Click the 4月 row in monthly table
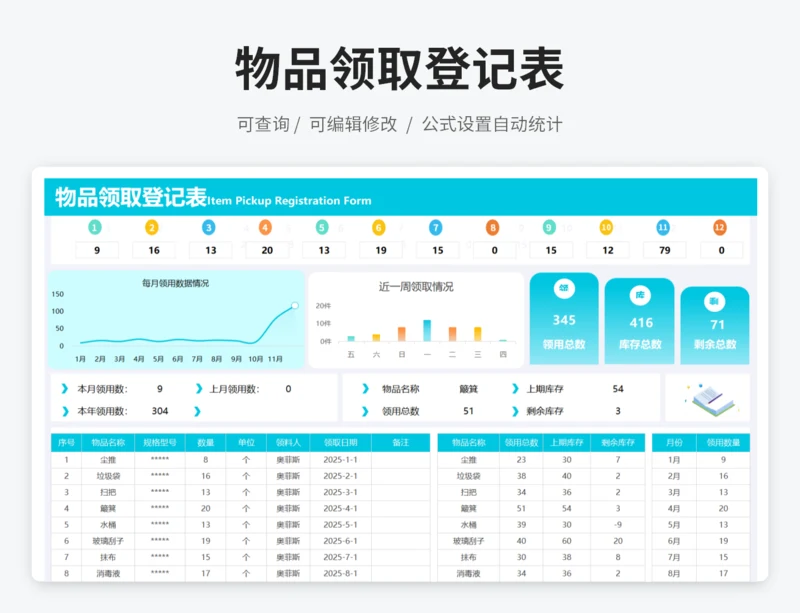The width and height of the screenshot is (800, 613). tap(701, 508)
